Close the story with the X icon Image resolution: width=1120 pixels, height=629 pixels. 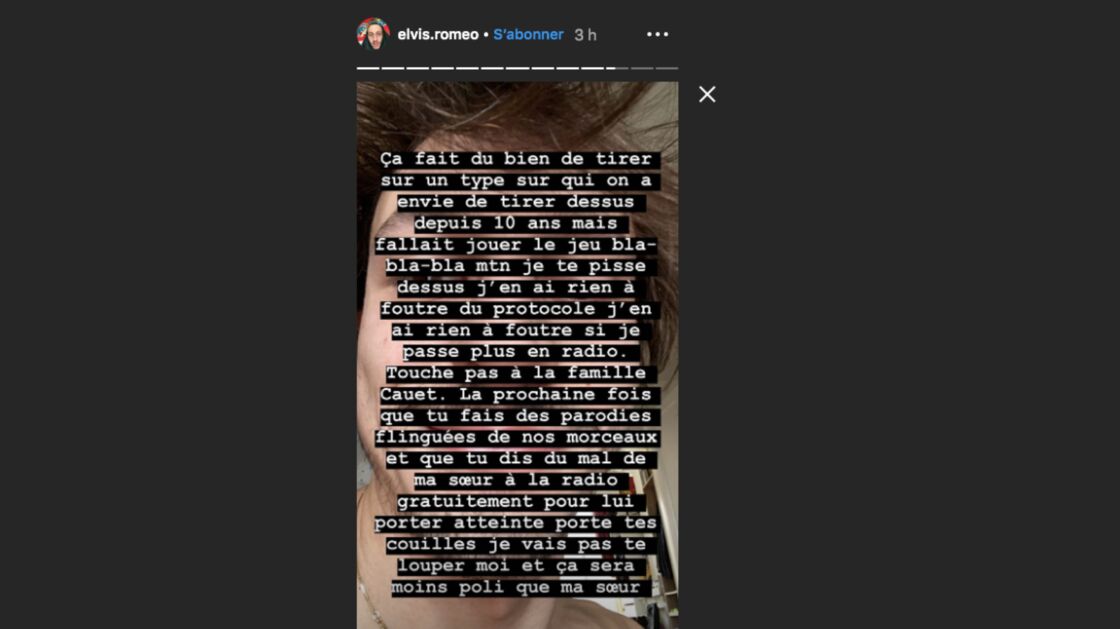[707, 94]
